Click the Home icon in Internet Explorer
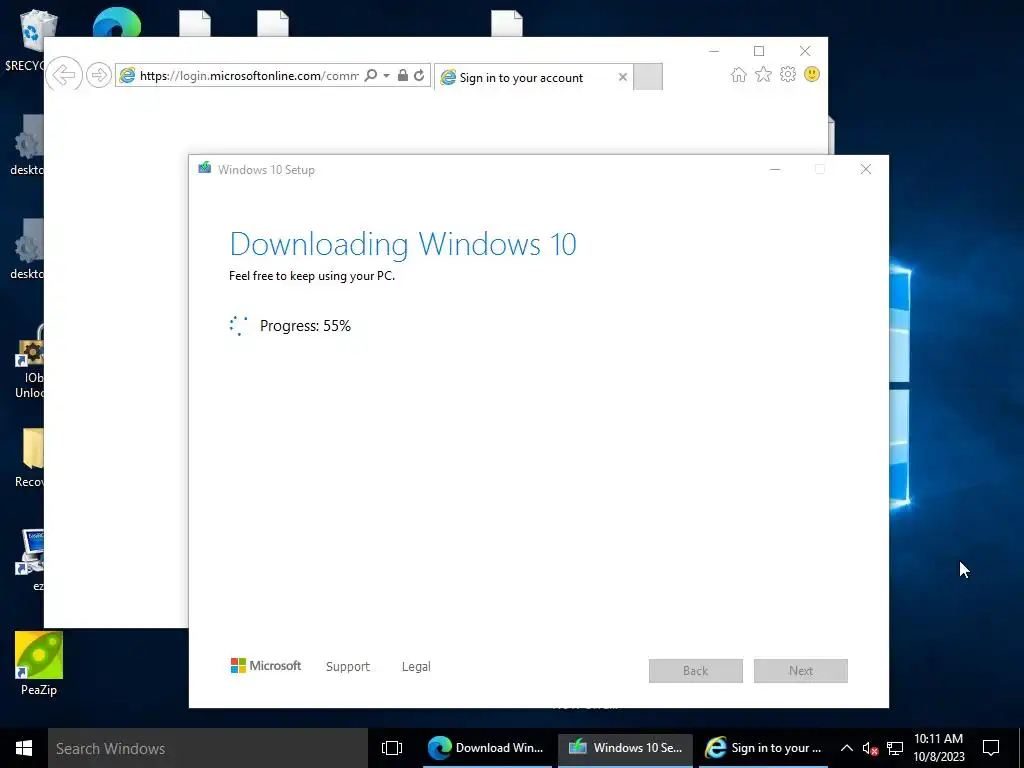 739,74
